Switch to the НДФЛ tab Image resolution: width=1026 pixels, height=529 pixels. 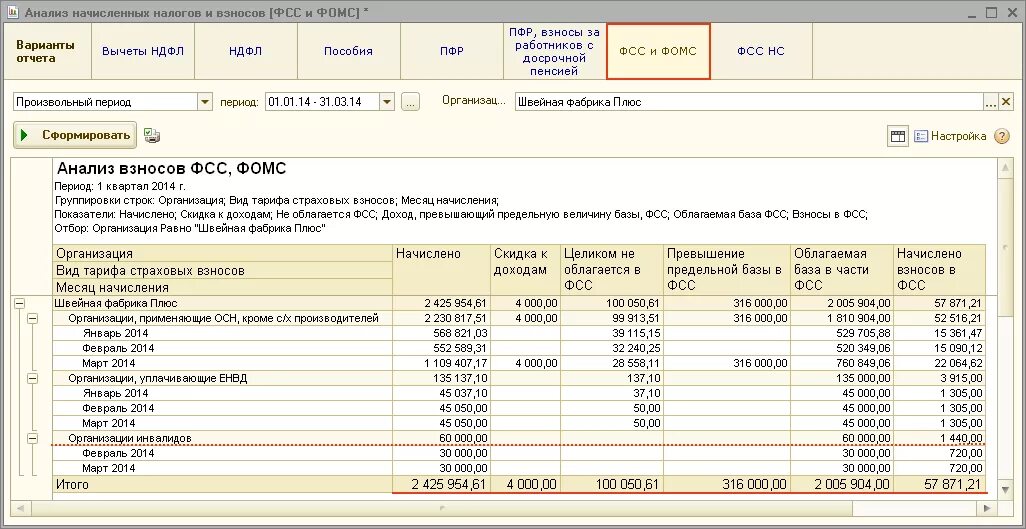[x=246, y=51]
